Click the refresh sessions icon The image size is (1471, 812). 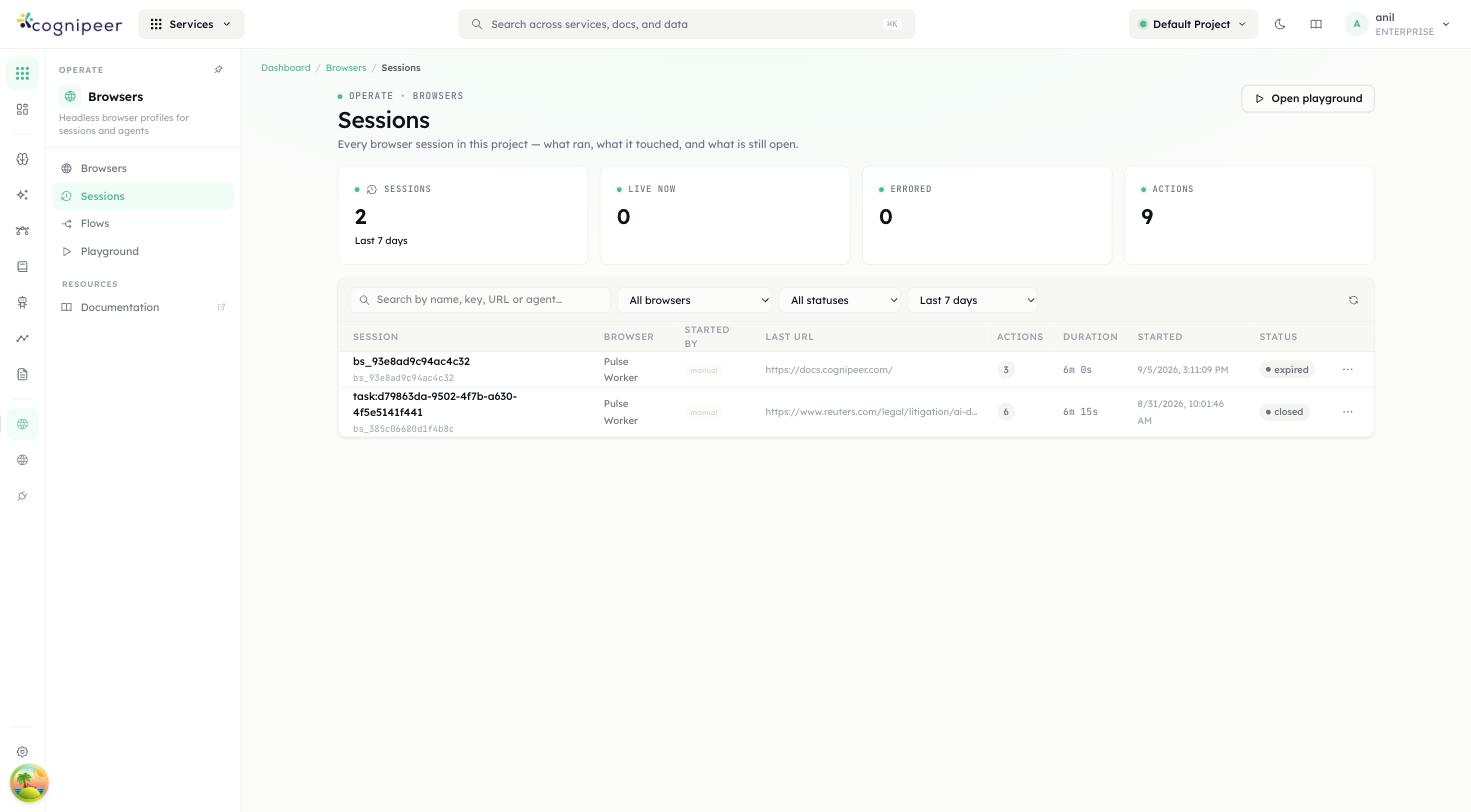[1353, 300]
